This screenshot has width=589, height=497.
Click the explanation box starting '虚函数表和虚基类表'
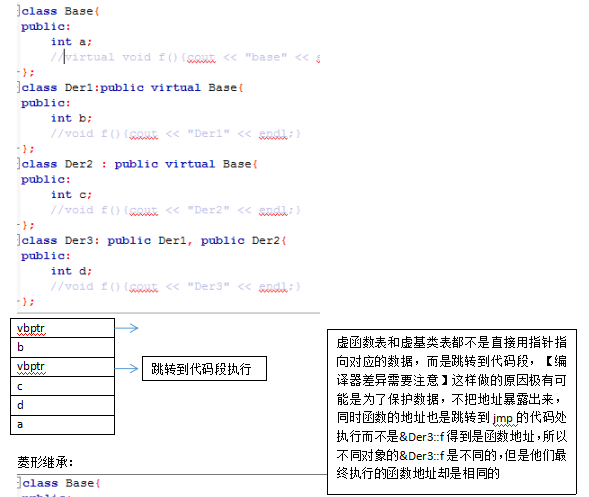[452, 412]
